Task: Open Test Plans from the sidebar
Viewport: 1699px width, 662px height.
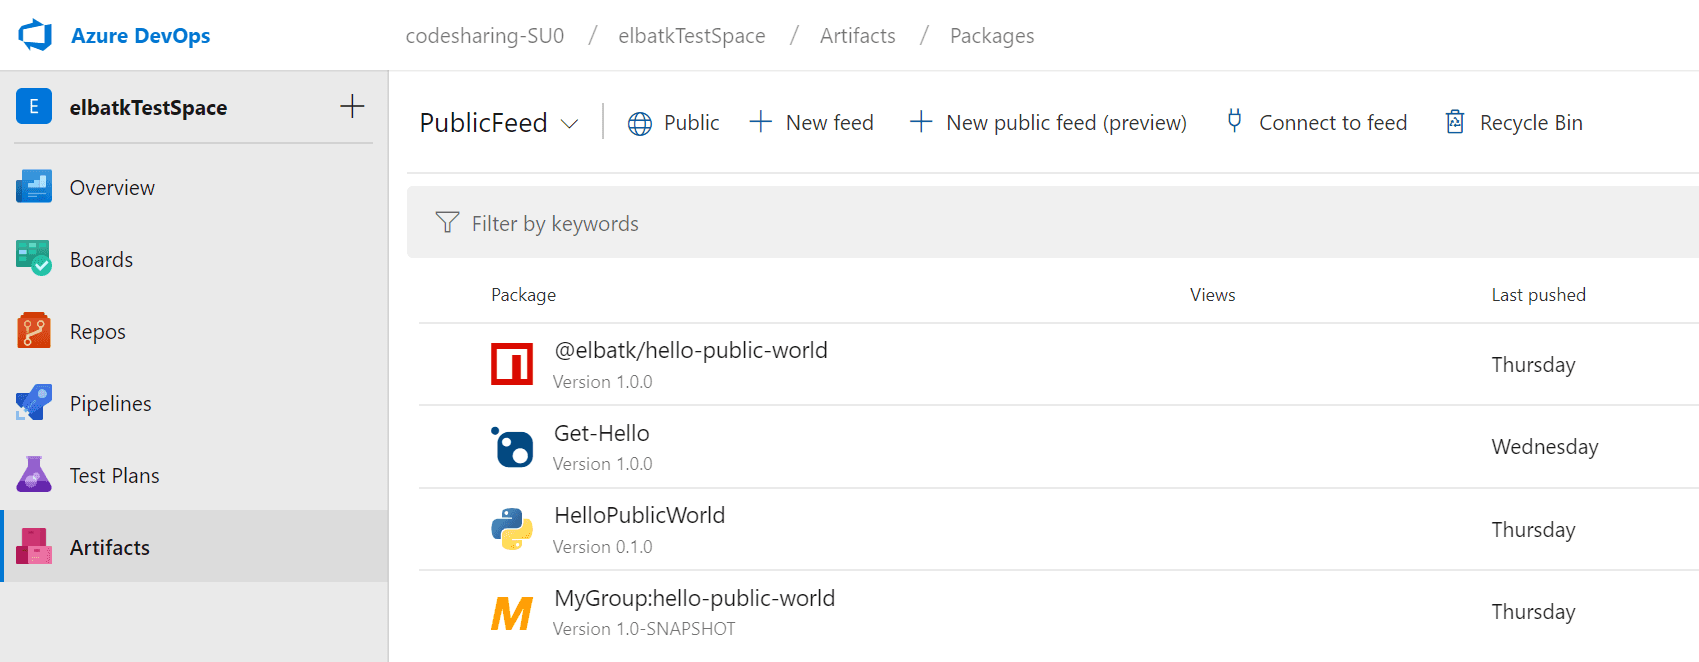Action: pos(114,476)
